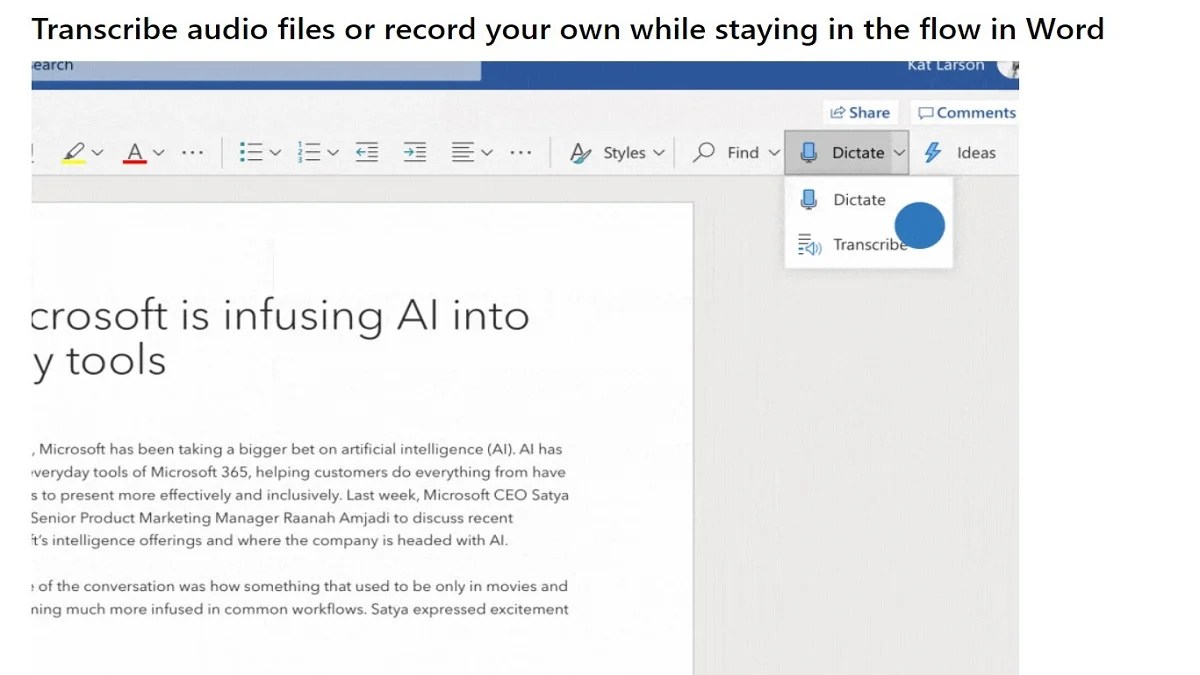Apply a numbered list
The image size is (1200, 675).
pyautogui.click(x=310, y=153)
